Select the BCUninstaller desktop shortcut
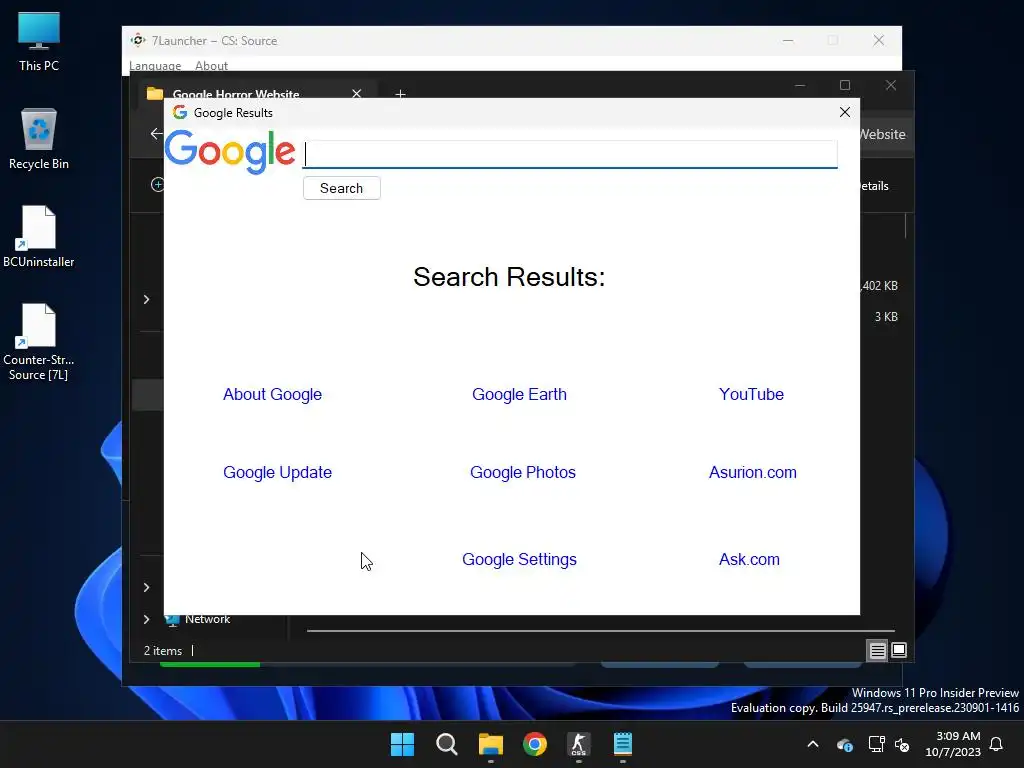 [x=39, y=236]
